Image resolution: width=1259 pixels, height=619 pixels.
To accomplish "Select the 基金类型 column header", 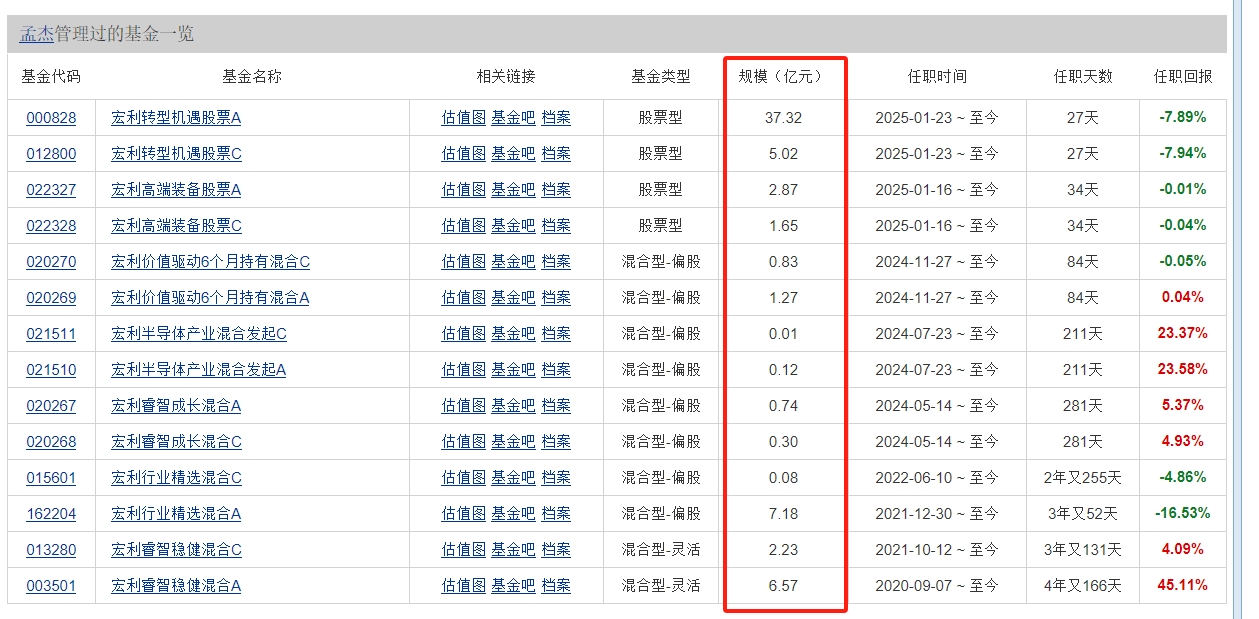I will 661,77.
